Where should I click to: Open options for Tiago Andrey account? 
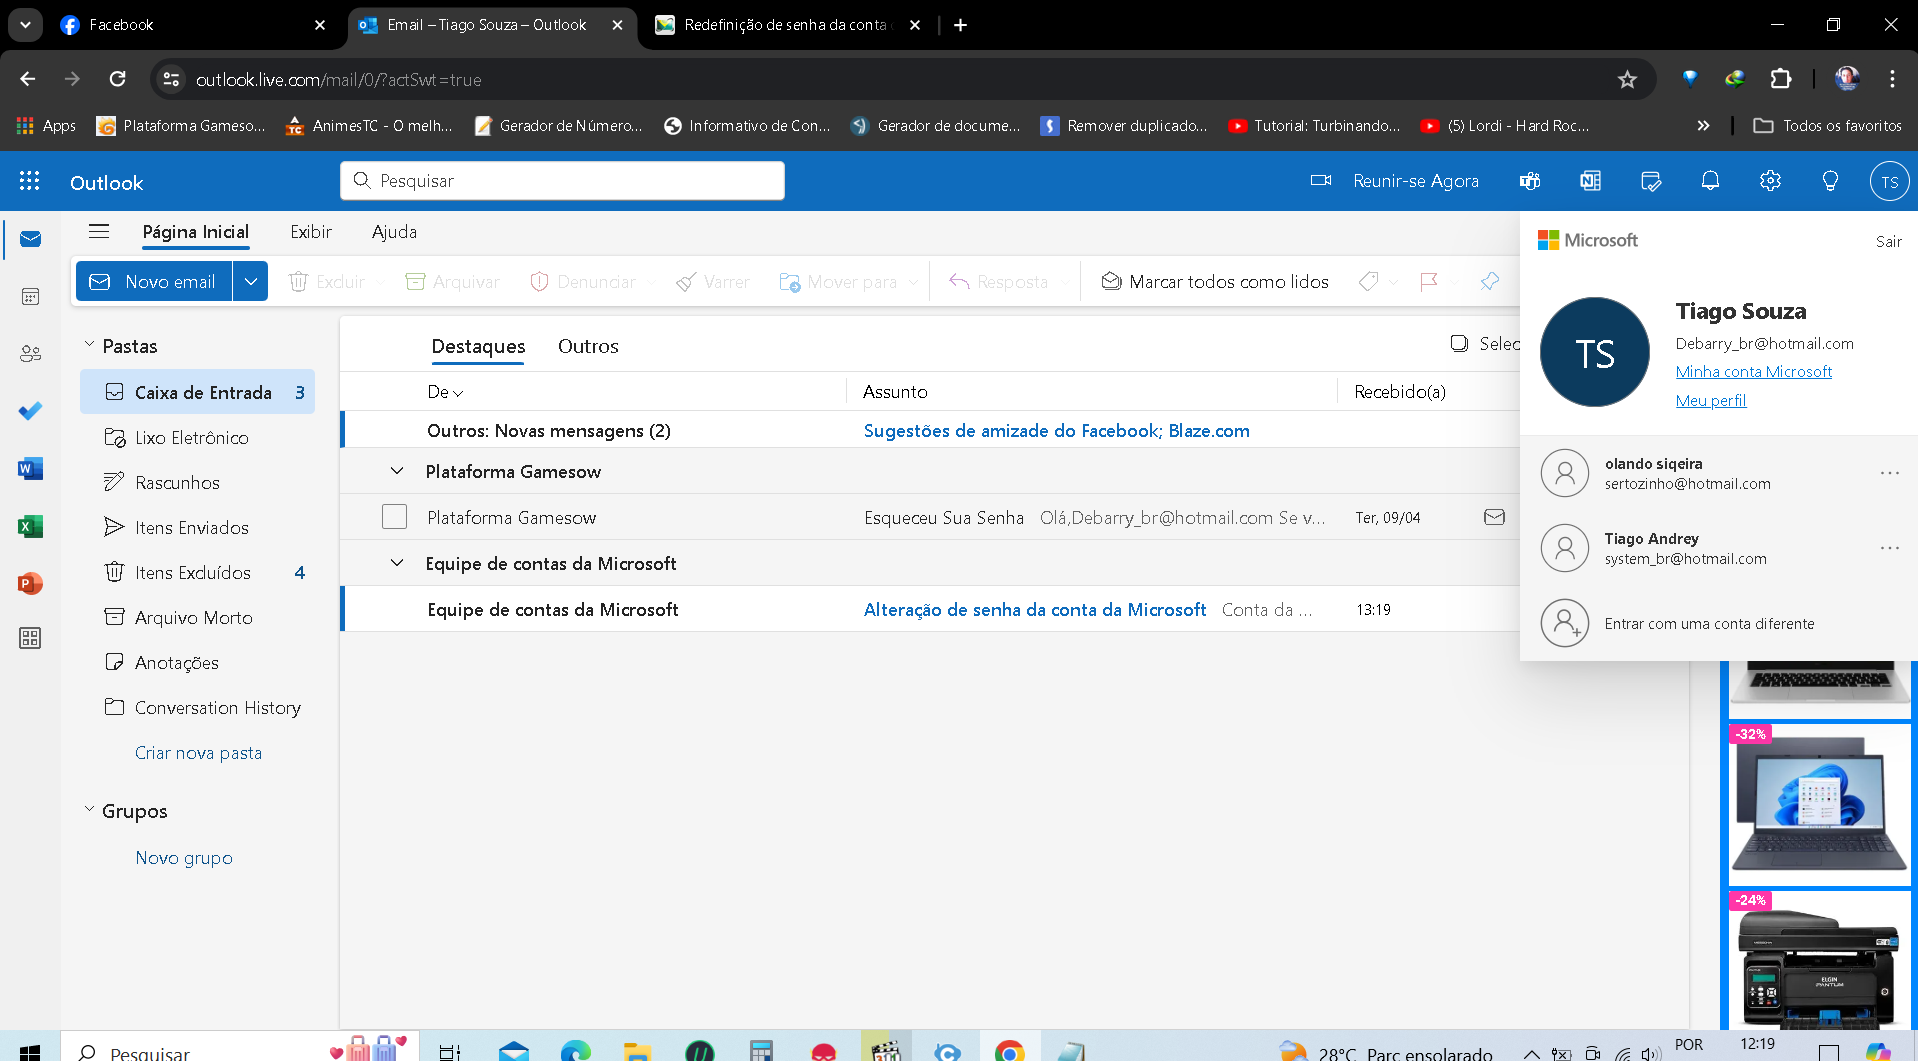click(x=1889, y=548)
